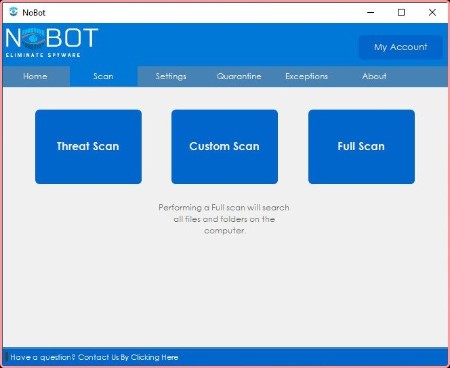The height and width of the screenshot is (368, 450).
Task: Launch a Full Scan
Action: coord(361,147)
